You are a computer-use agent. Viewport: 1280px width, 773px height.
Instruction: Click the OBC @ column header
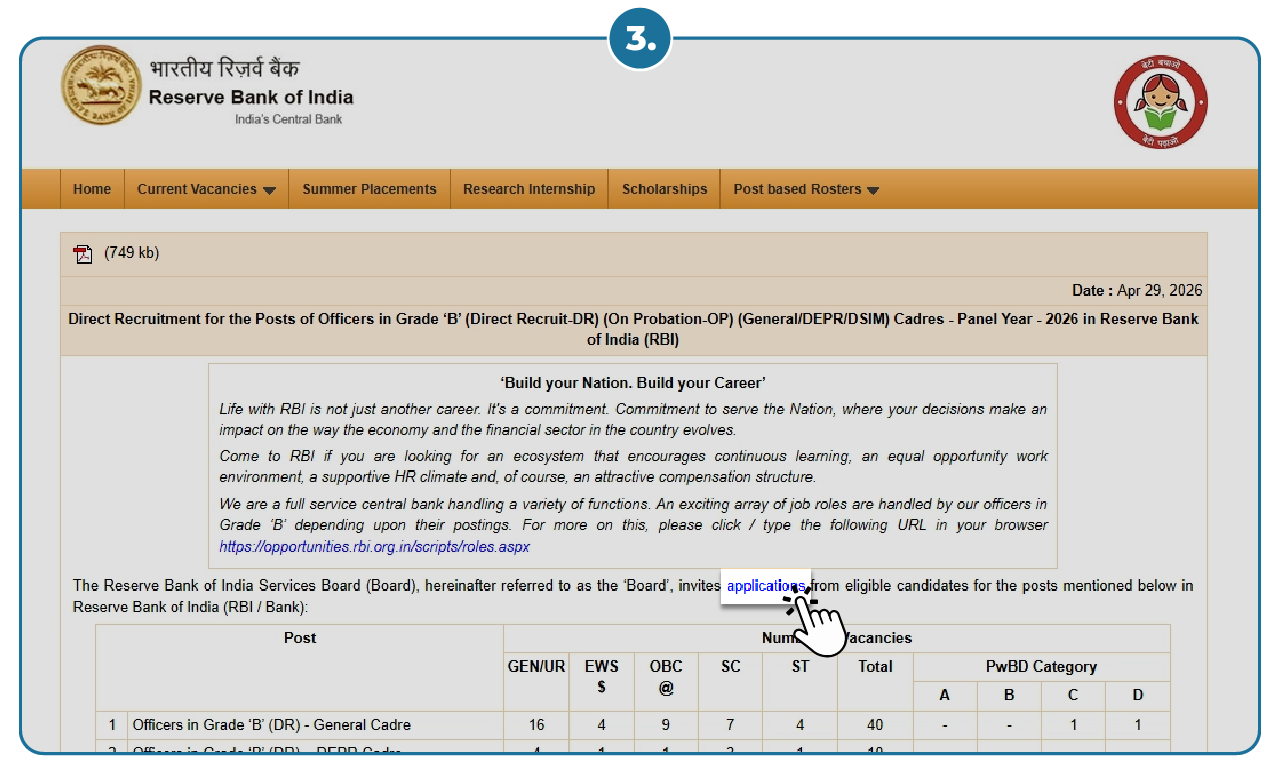666,677
